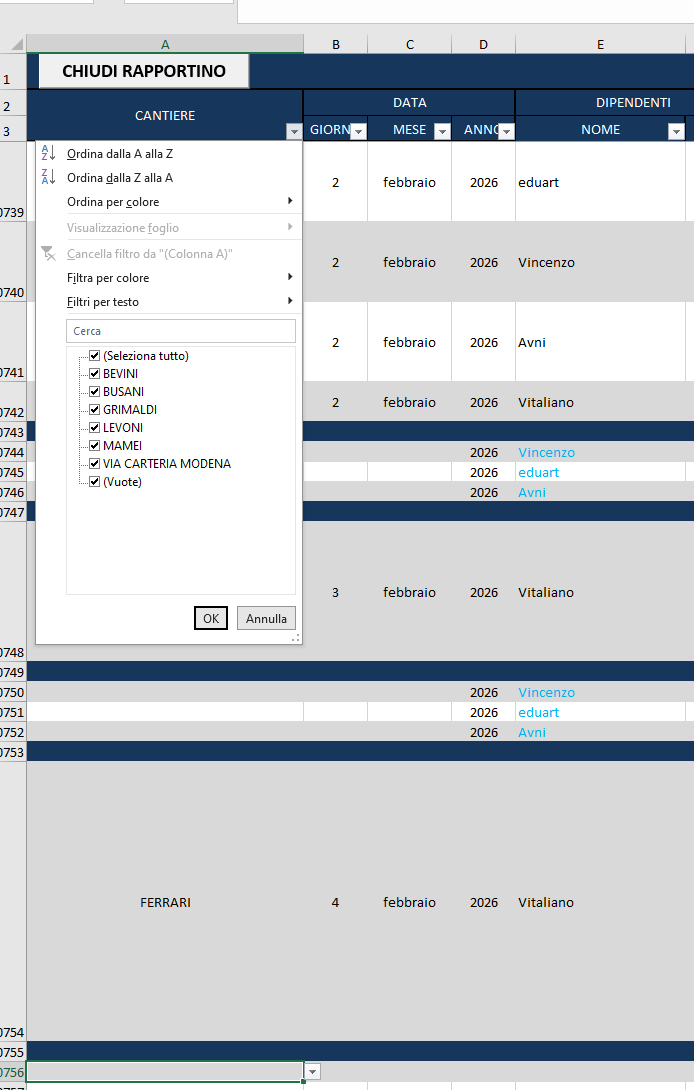Select column C header

[x=410, y=44]
